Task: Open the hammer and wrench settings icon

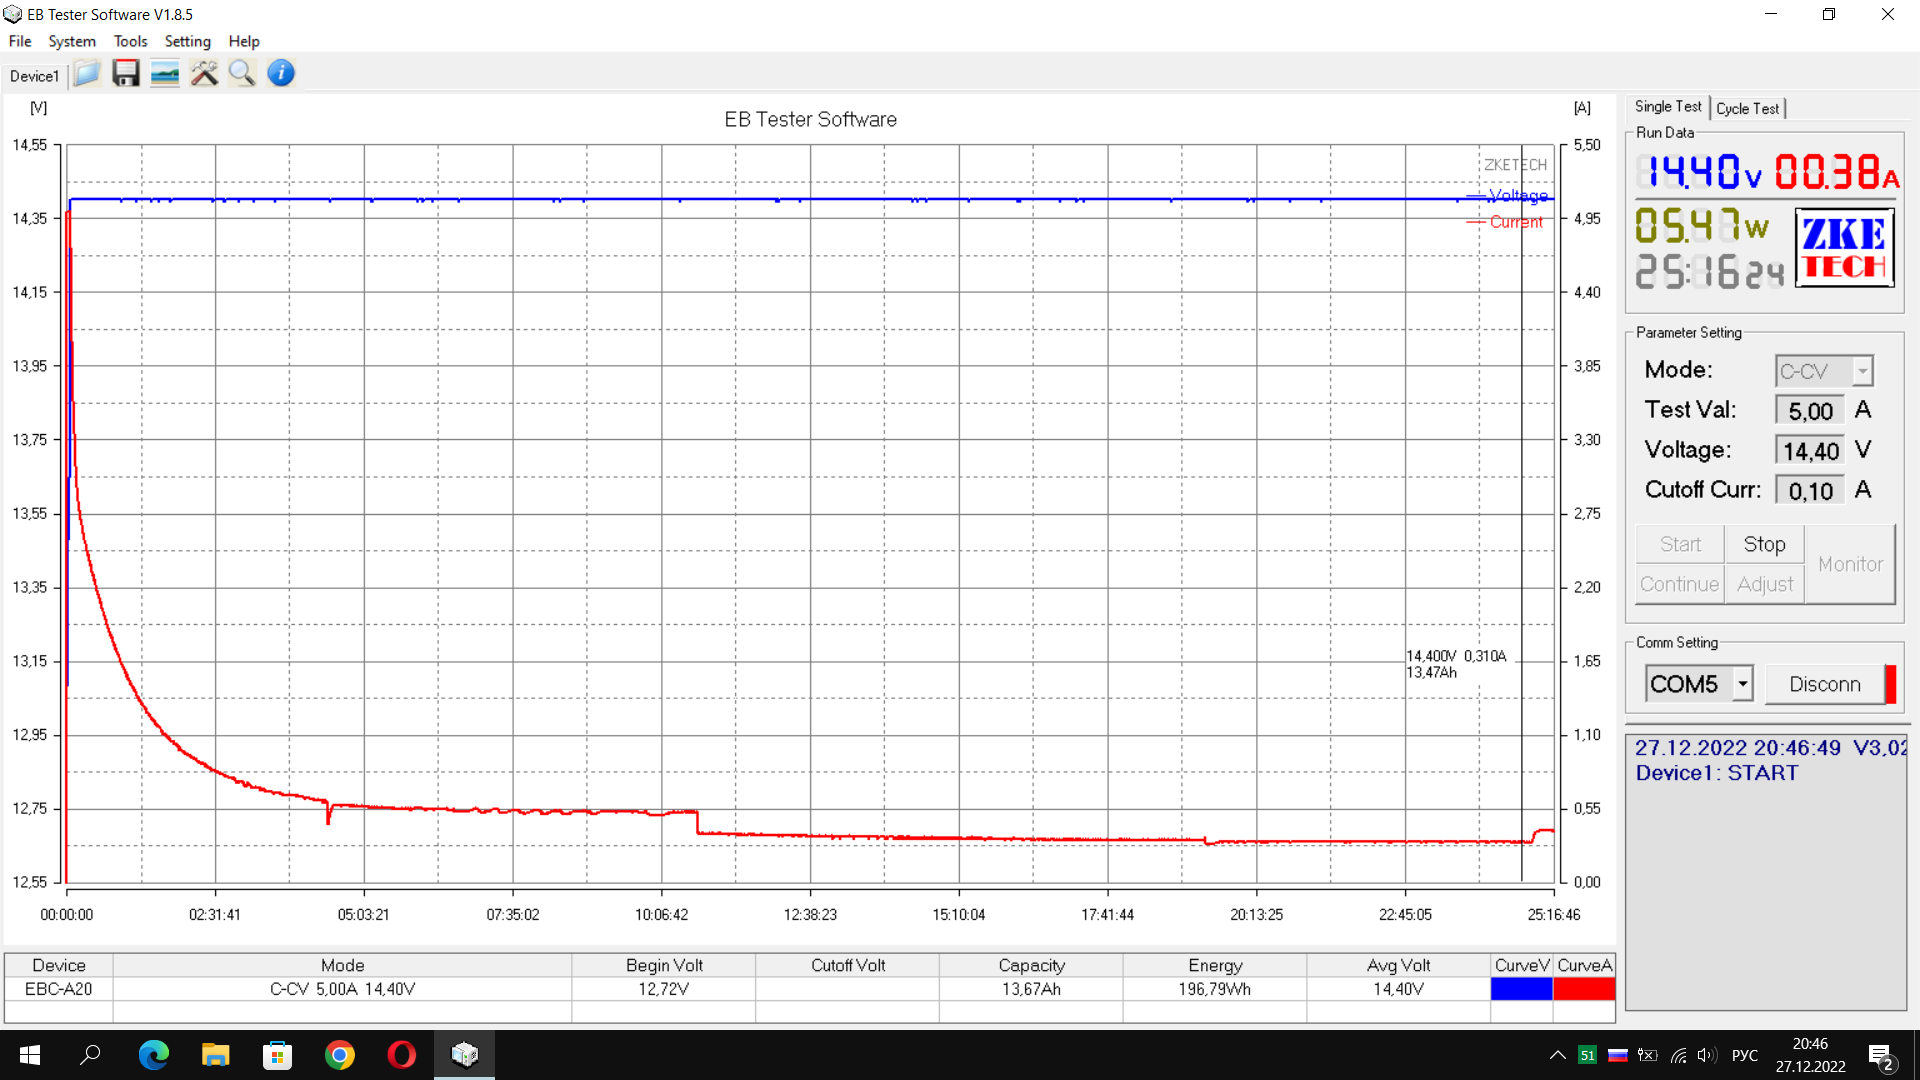Action: point(204,73)
